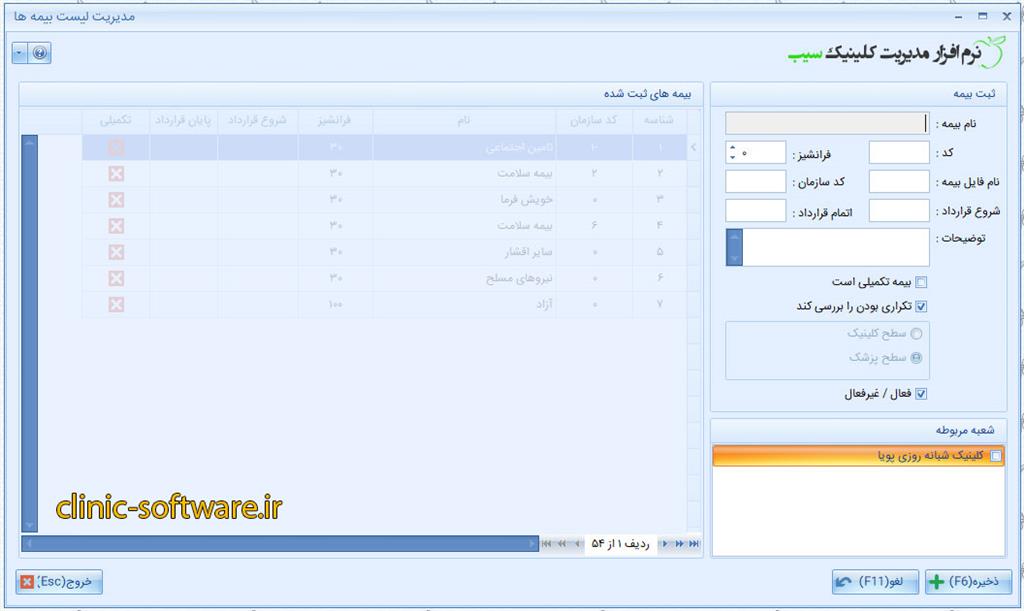Screen dimensions: 1024x611
Task: Click red X icon in آزاد row
Action: 116,304
